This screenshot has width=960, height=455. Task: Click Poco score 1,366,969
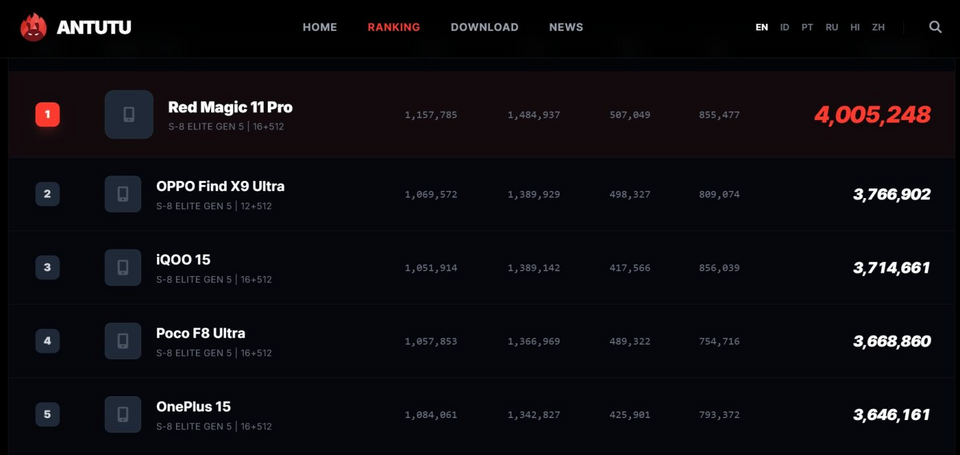pyautogui.click(x=534, y=342)
